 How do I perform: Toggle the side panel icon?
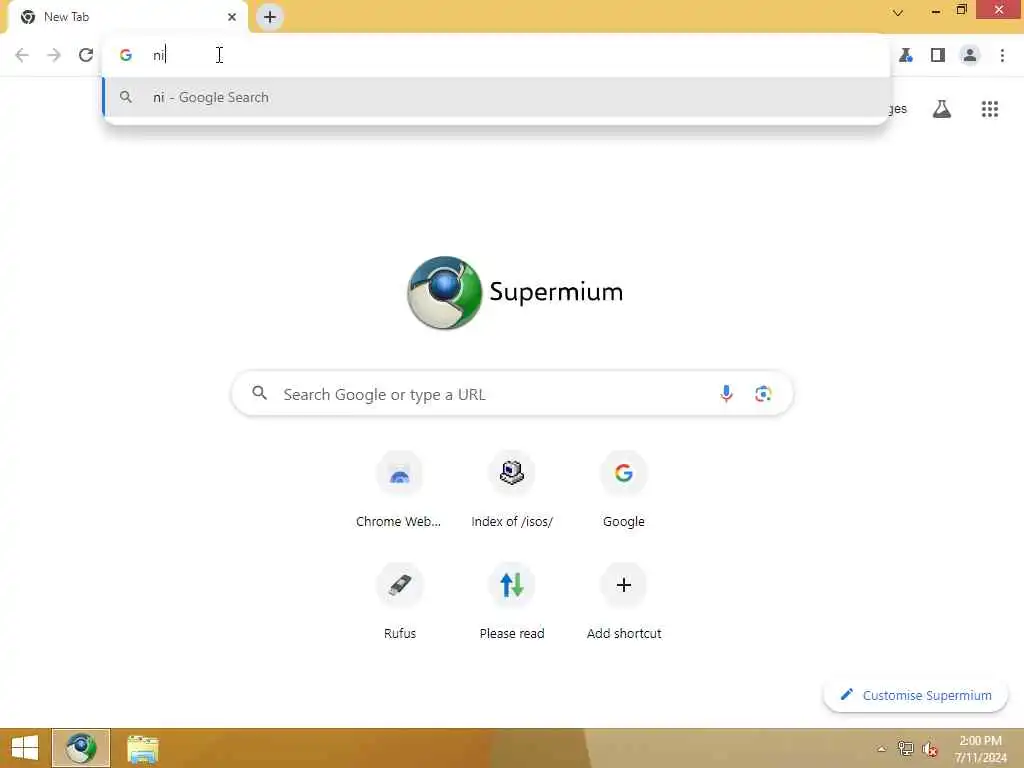coord(938,55)
